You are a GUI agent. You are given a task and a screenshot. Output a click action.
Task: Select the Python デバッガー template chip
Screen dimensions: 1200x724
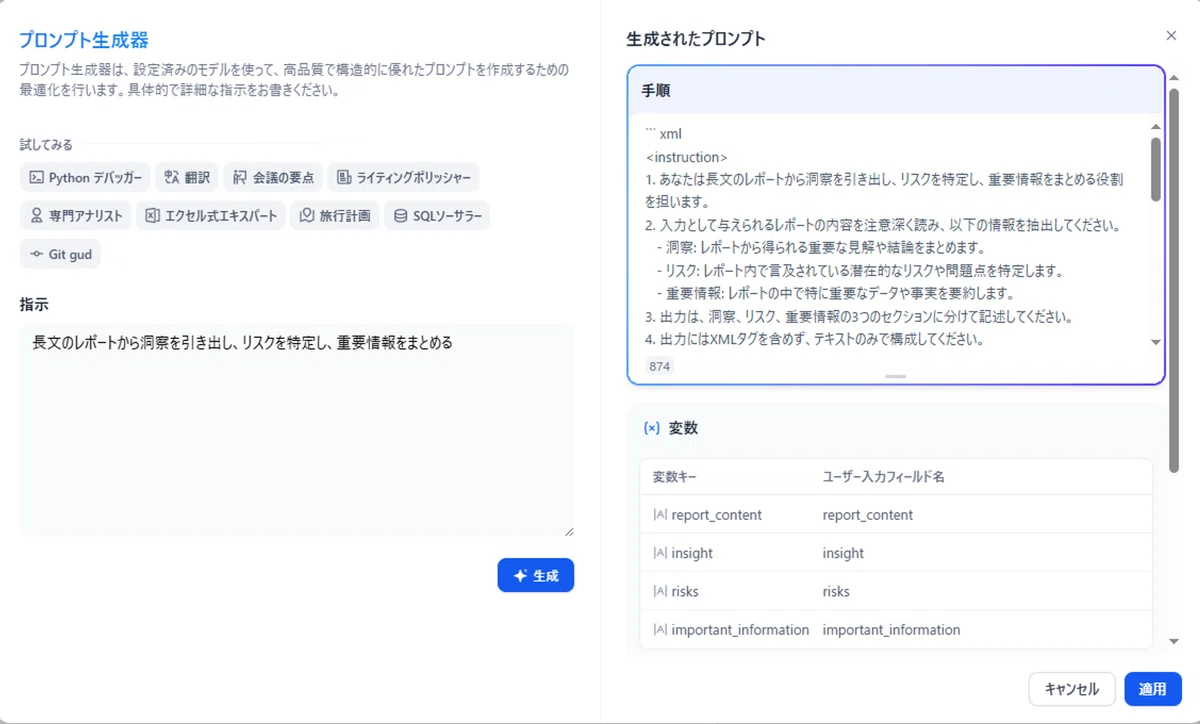point(85,177)
